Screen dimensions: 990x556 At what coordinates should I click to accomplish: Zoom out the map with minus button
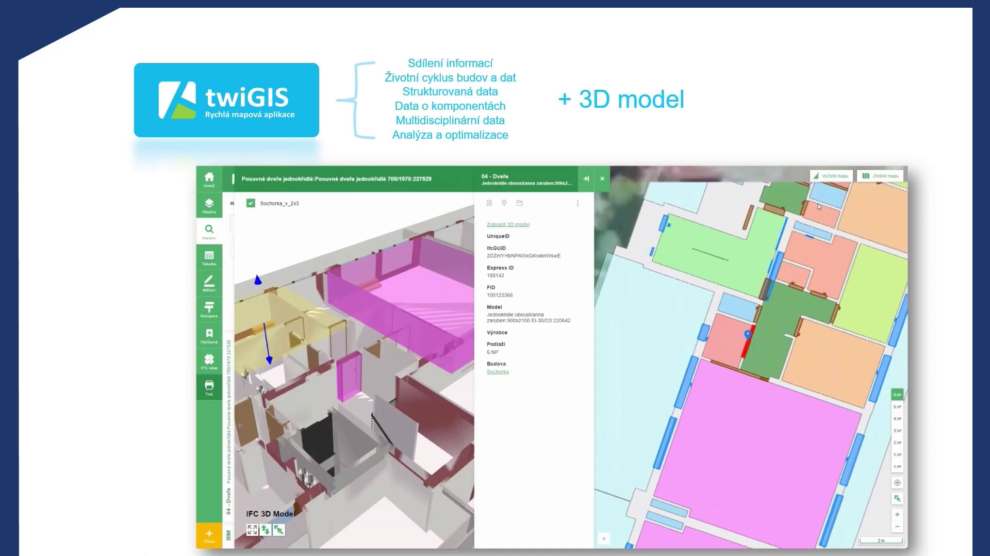pos(897,527)
